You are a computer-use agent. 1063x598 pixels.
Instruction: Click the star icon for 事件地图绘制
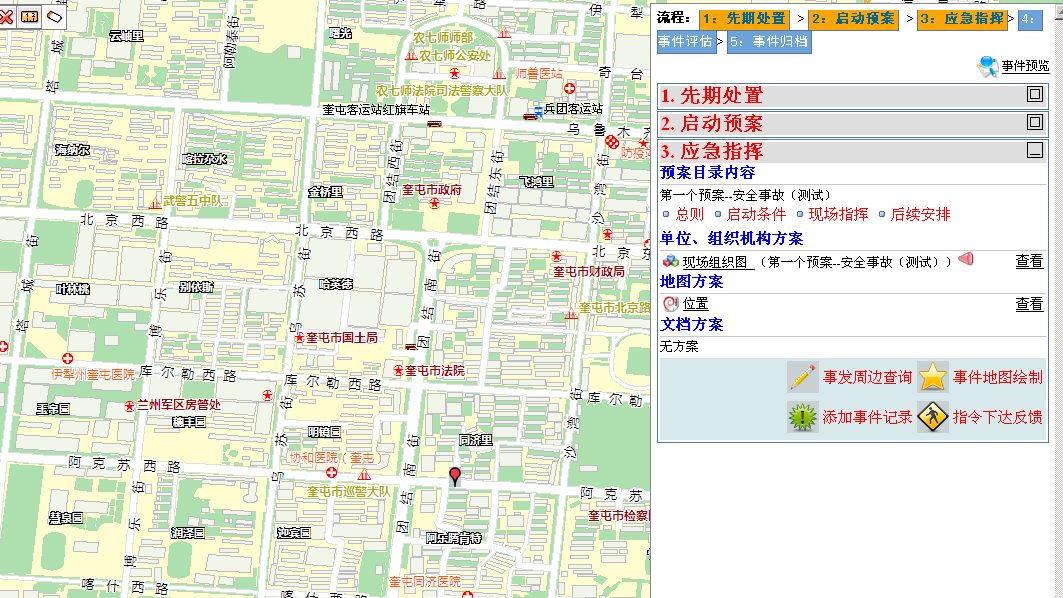coord(933,376)
